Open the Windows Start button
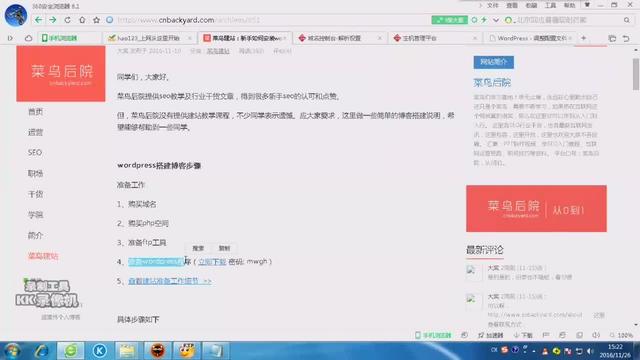 pos(12,351)
